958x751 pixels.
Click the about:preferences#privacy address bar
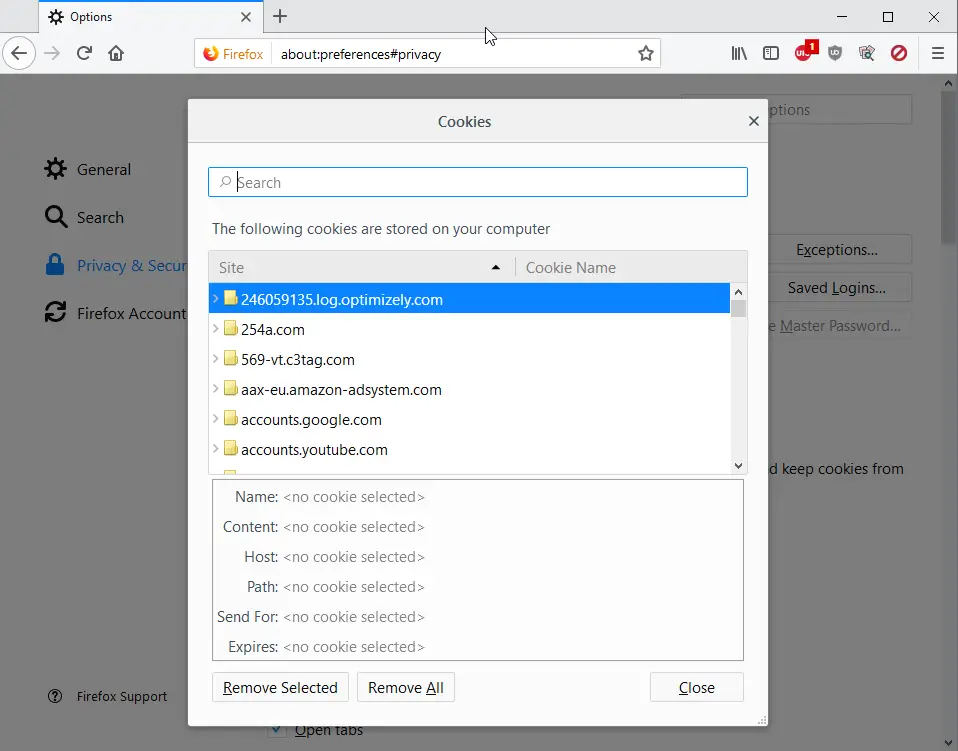click(x=452, y=54)
